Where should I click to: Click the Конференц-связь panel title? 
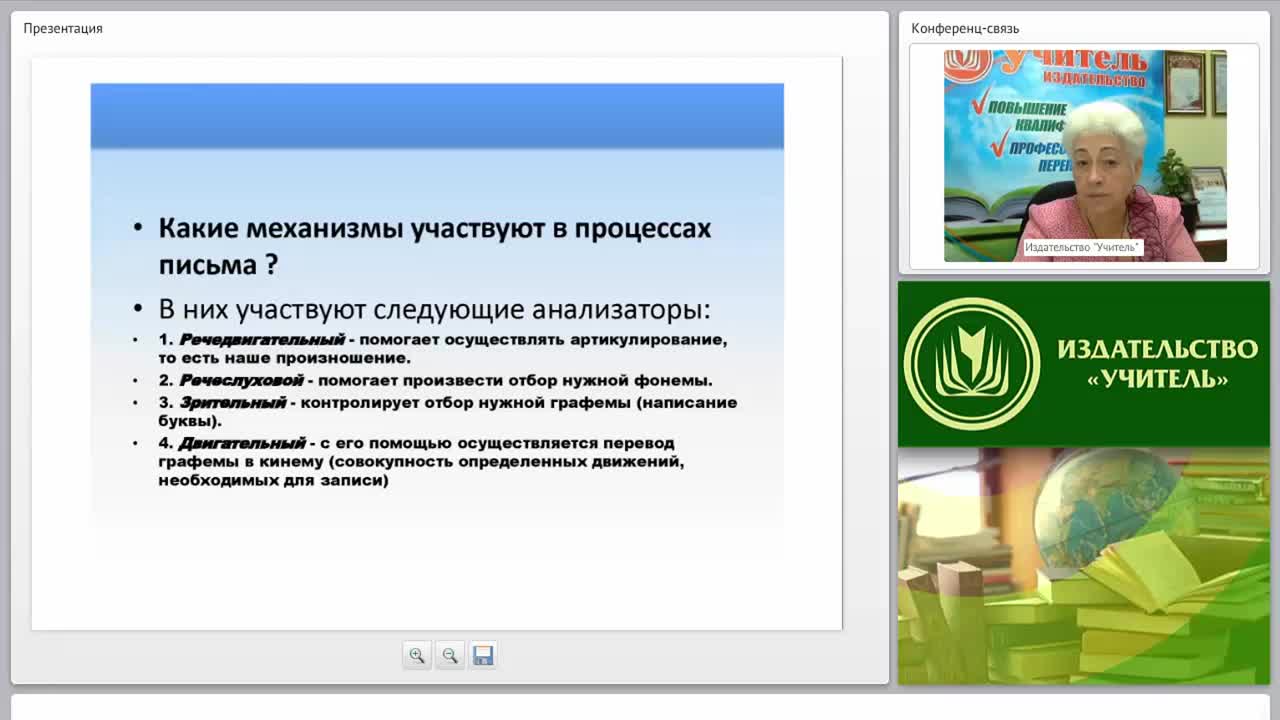click(965, 28)
